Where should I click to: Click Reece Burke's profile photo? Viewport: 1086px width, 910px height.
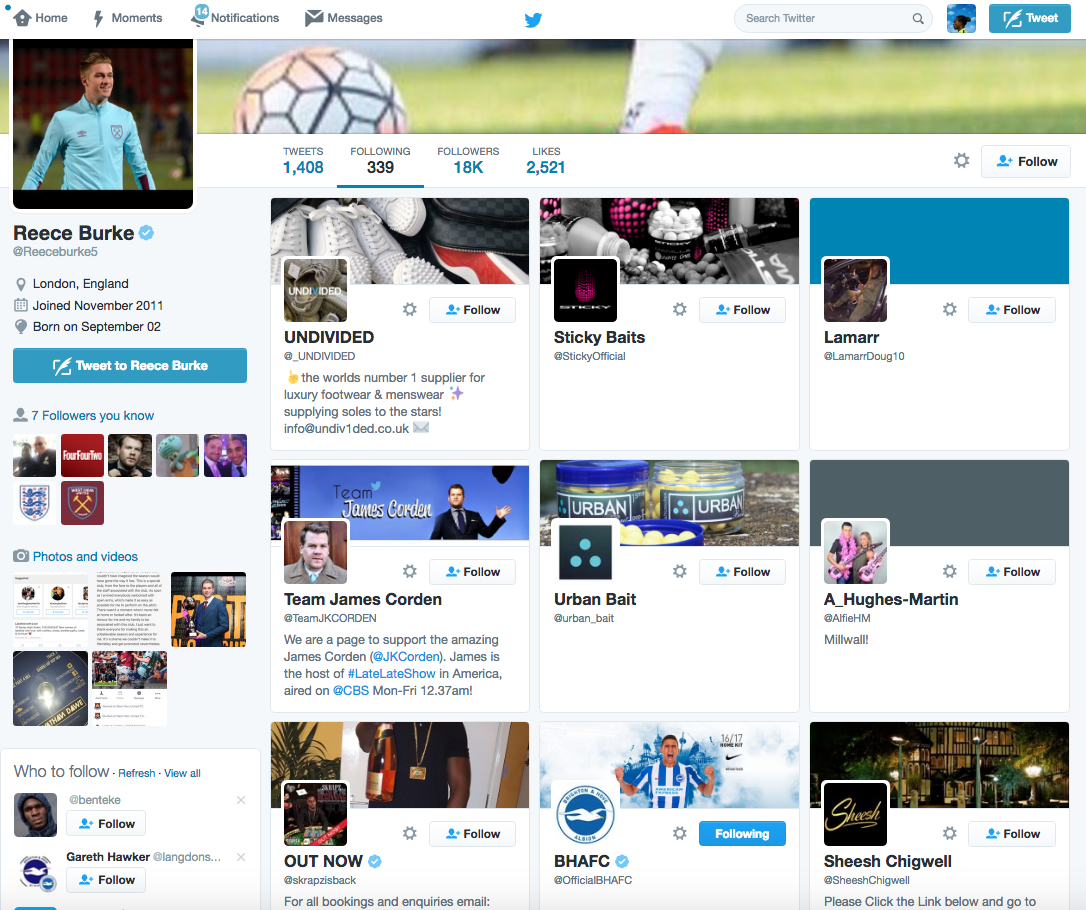pos(103,123)
